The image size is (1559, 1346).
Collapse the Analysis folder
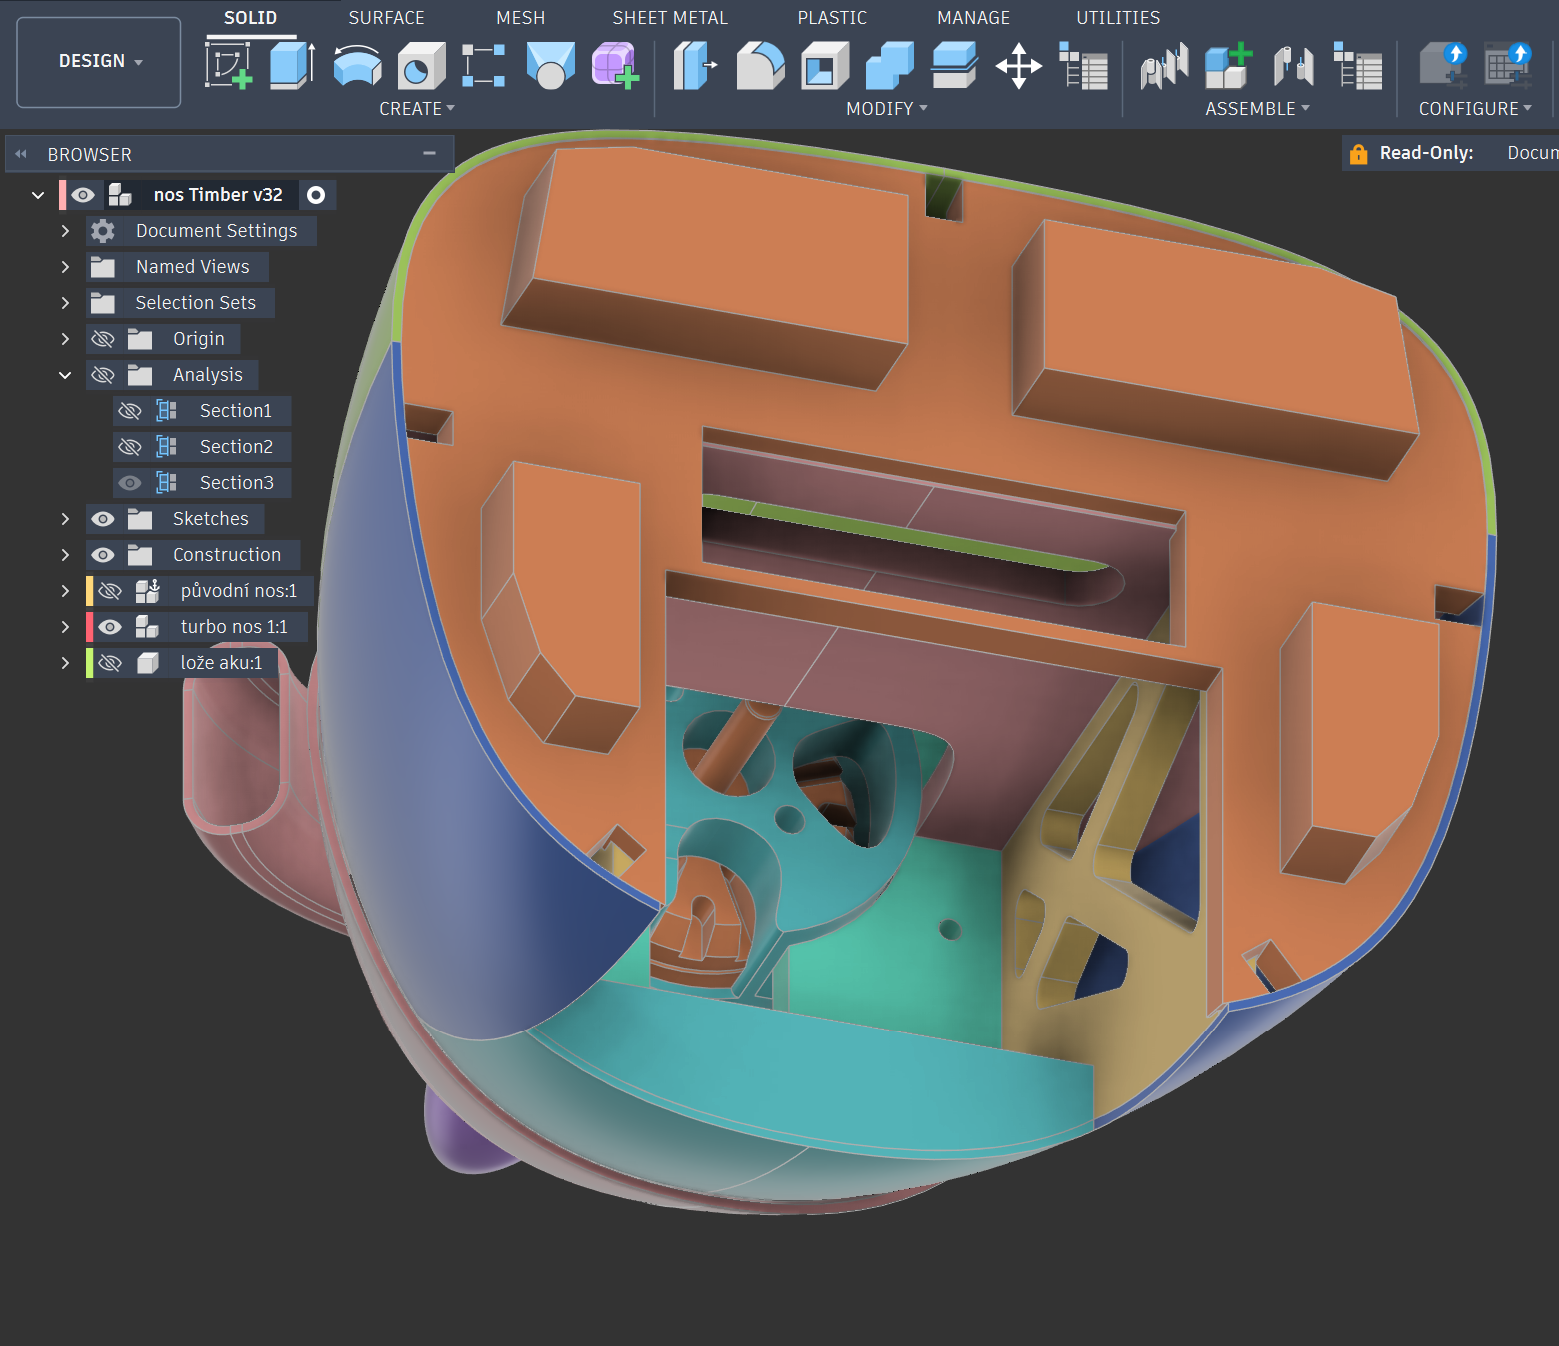[x=65, y=375]
